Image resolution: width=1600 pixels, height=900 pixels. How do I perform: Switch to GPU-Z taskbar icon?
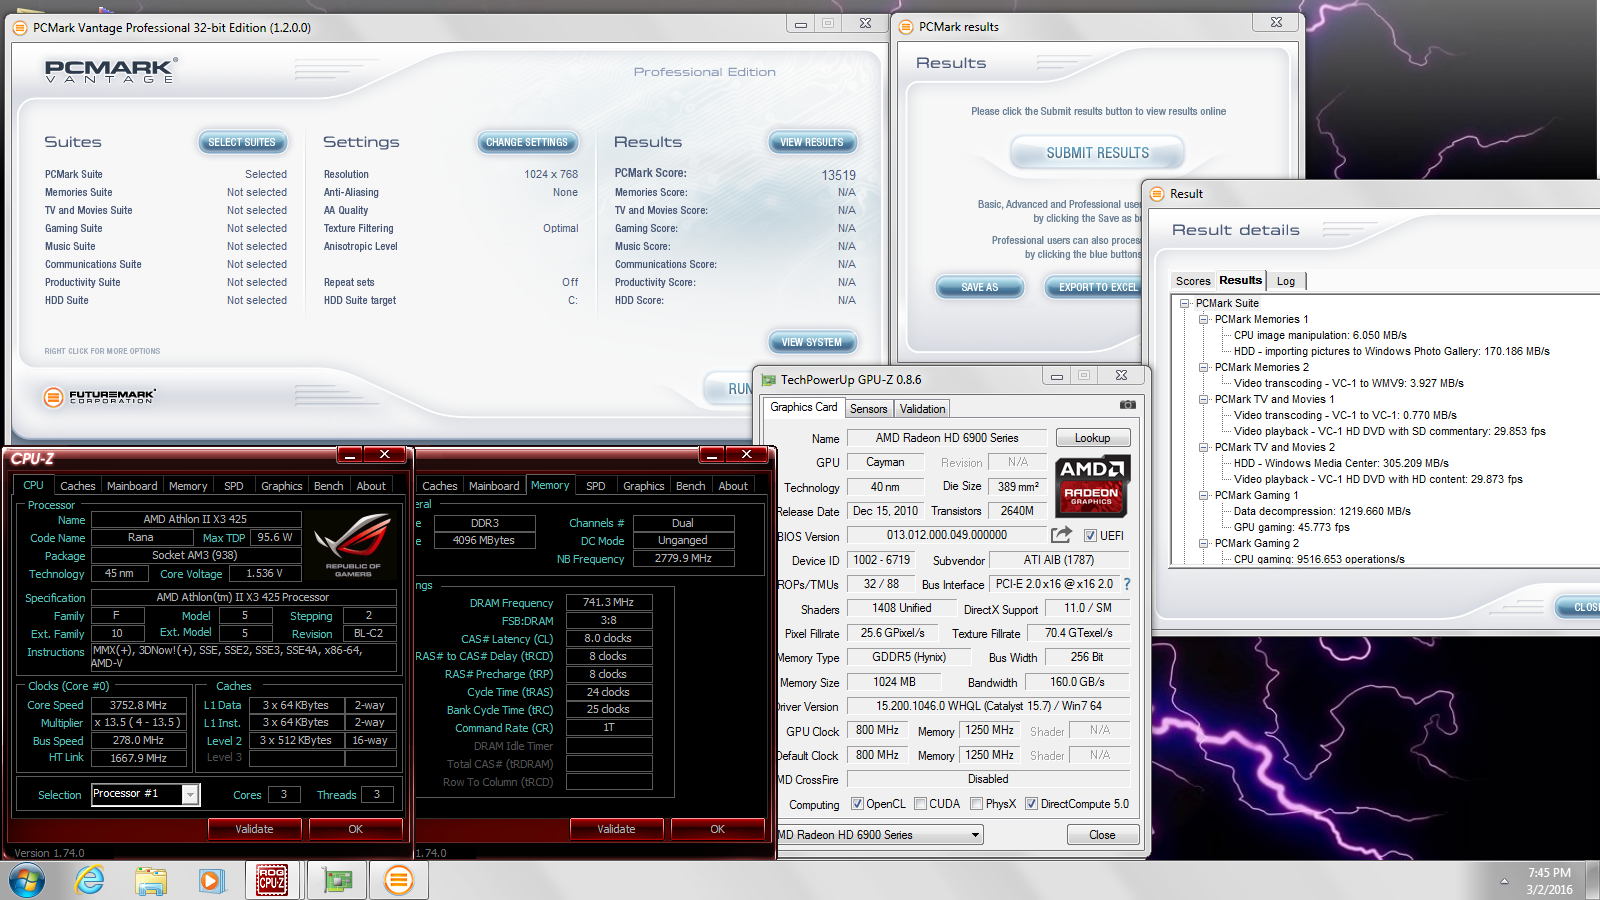click(337, 881)
